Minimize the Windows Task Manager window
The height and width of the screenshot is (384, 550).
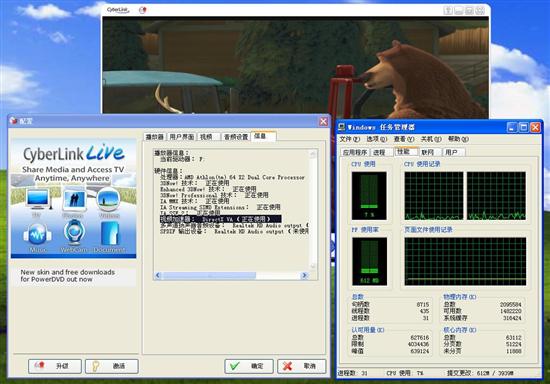click(512, 127)
